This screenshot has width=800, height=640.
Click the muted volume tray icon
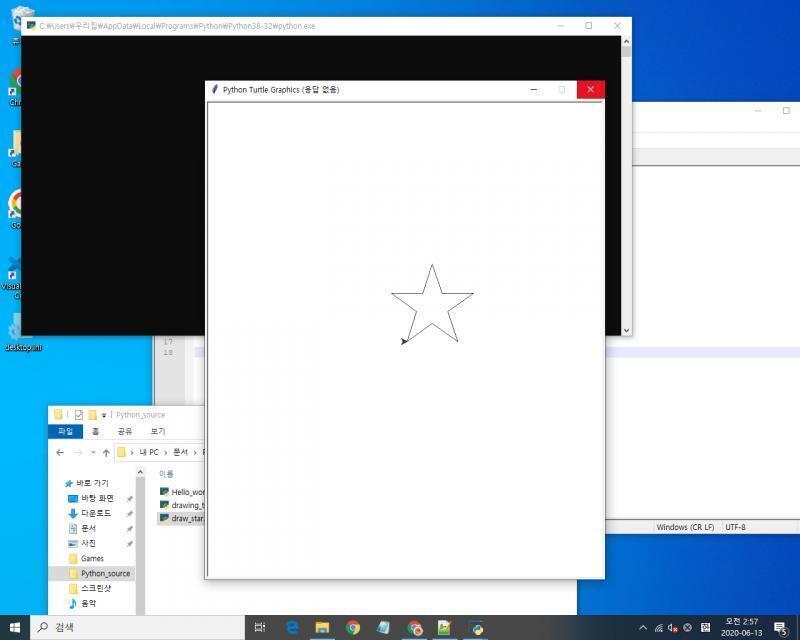[673, 628]
